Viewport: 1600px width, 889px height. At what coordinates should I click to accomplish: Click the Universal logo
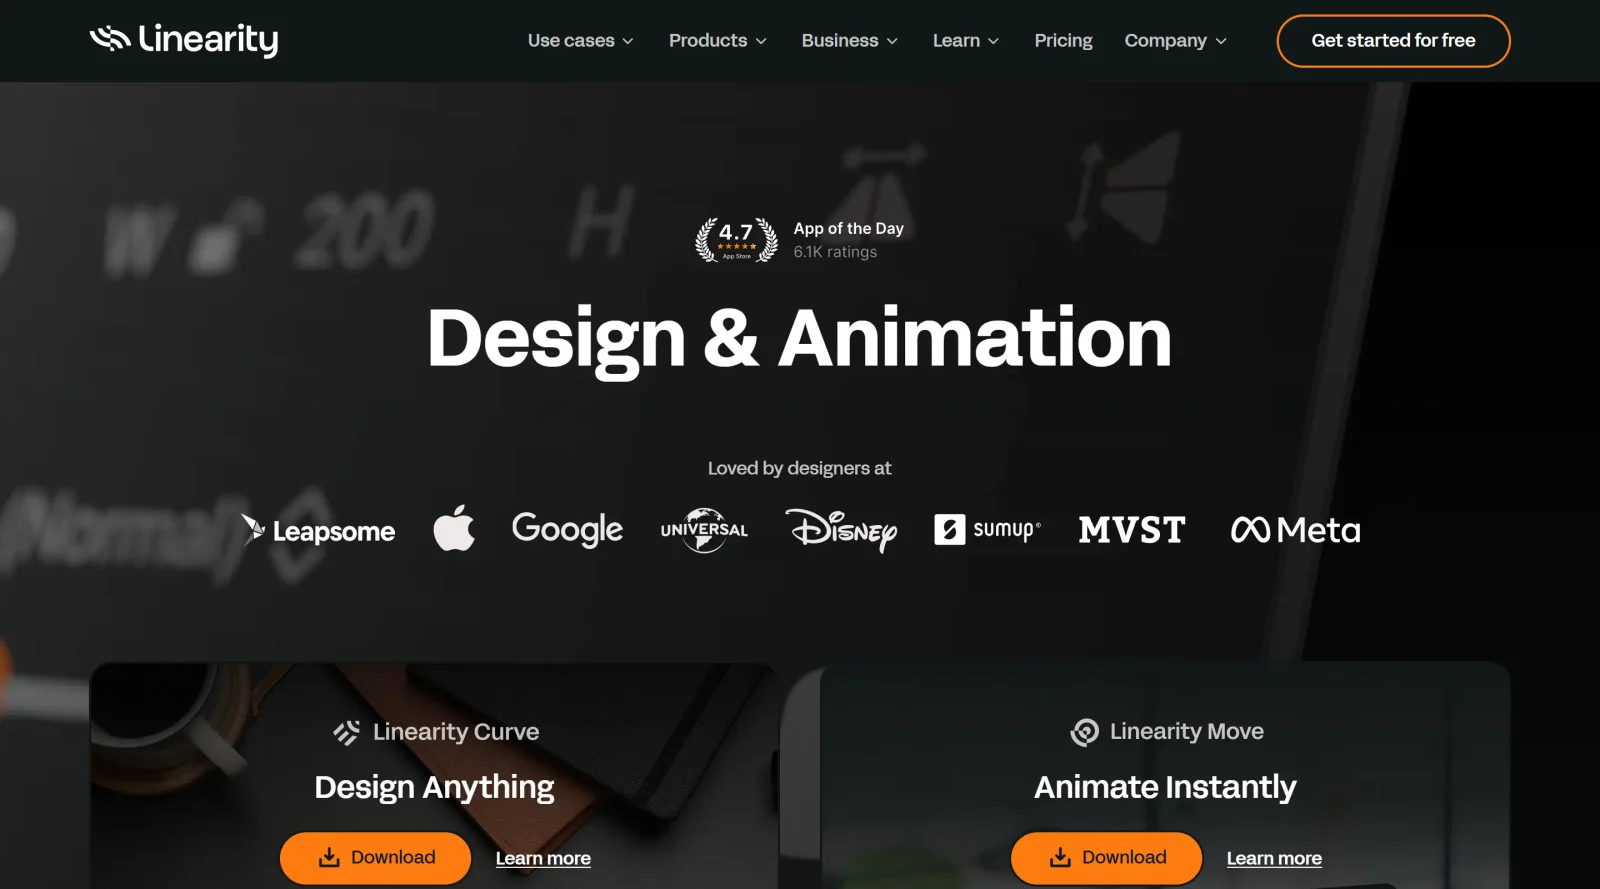tap(704, 530)
